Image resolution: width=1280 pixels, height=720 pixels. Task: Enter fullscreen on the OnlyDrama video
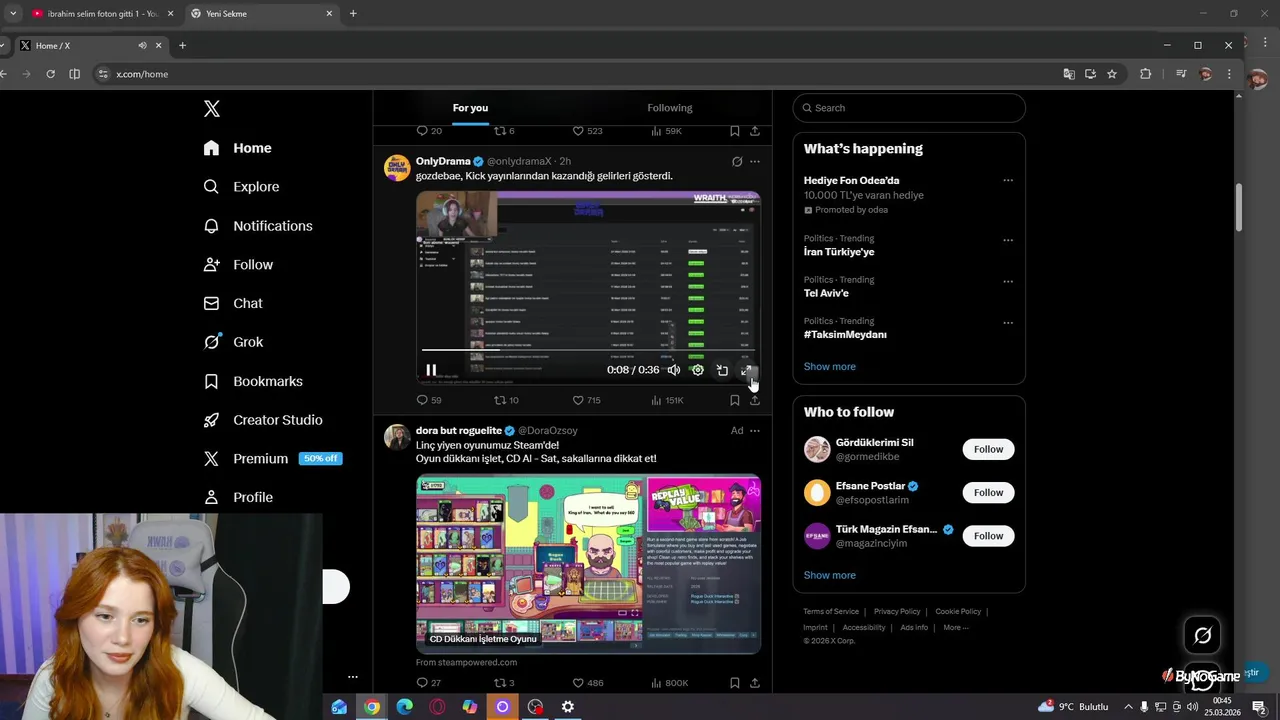[x=746, y=370]
